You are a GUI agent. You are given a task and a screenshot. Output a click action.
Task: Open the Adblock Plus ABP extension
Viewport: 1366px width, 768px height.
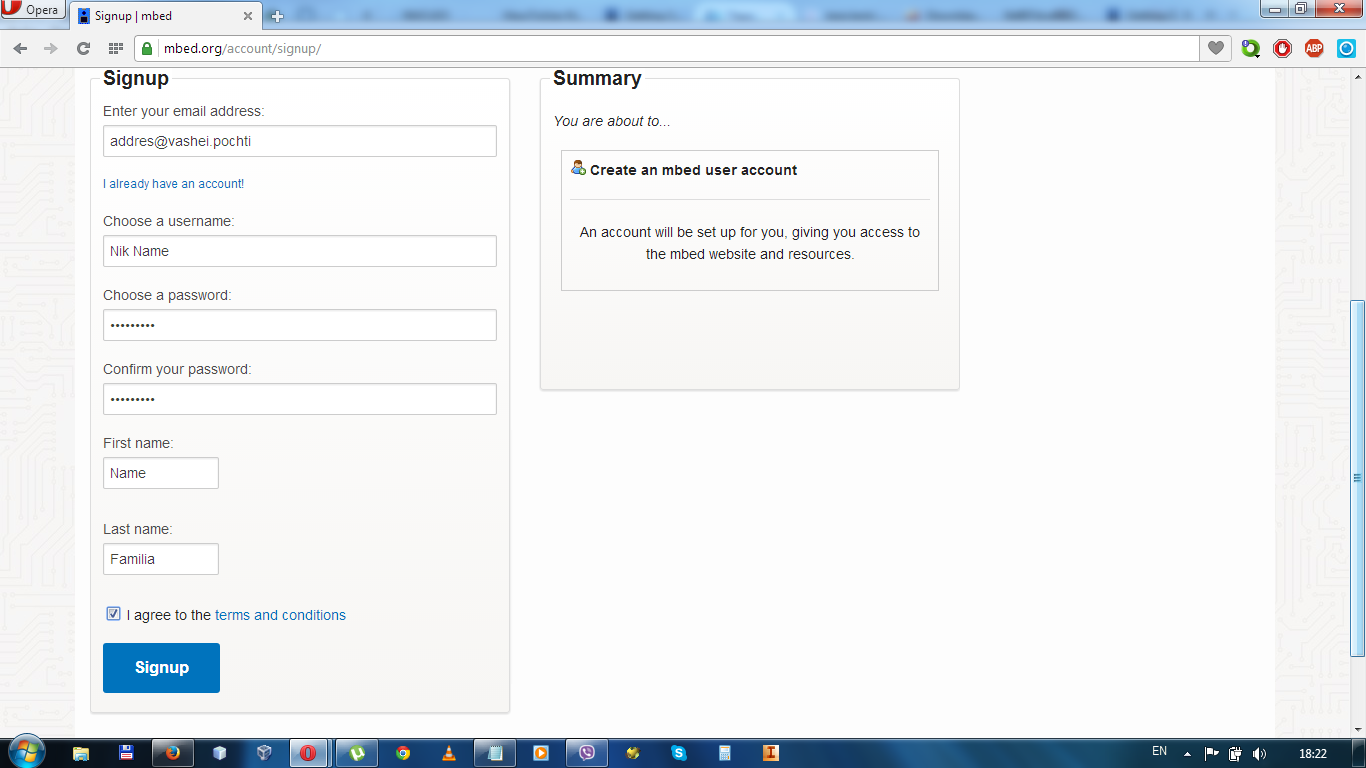pyautogui.click(x=1314, y=48)
